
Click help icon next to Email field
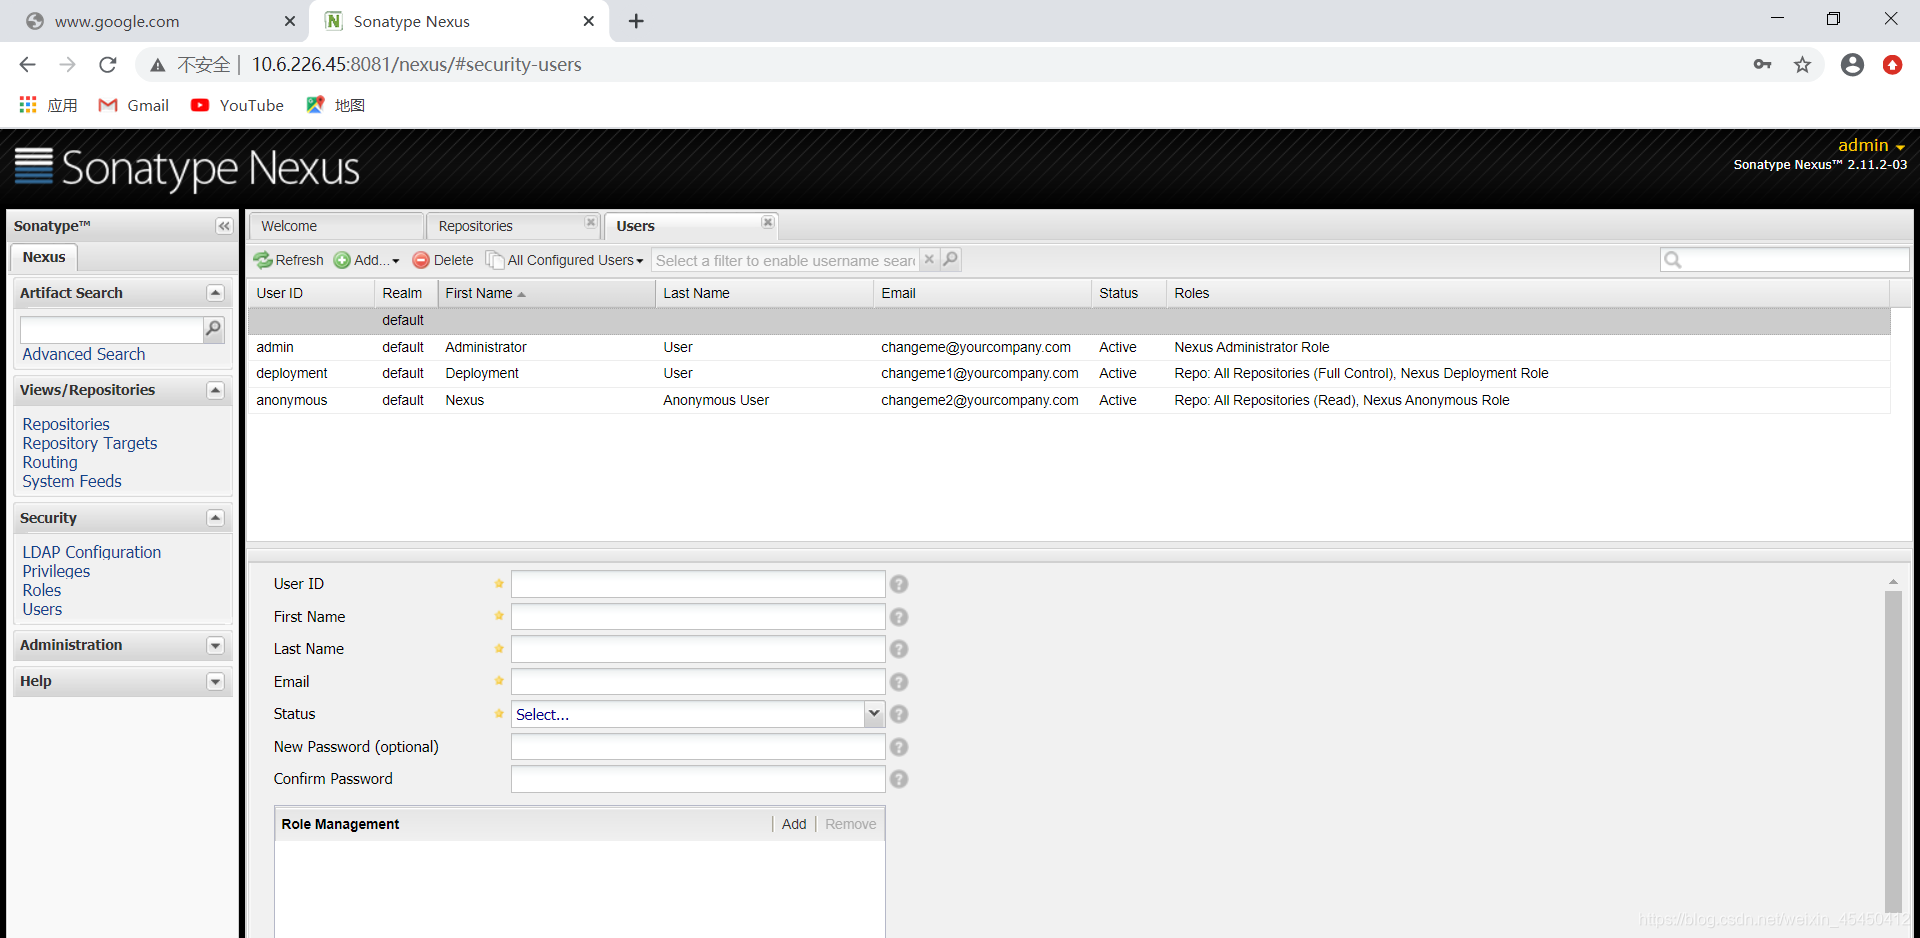899,682
